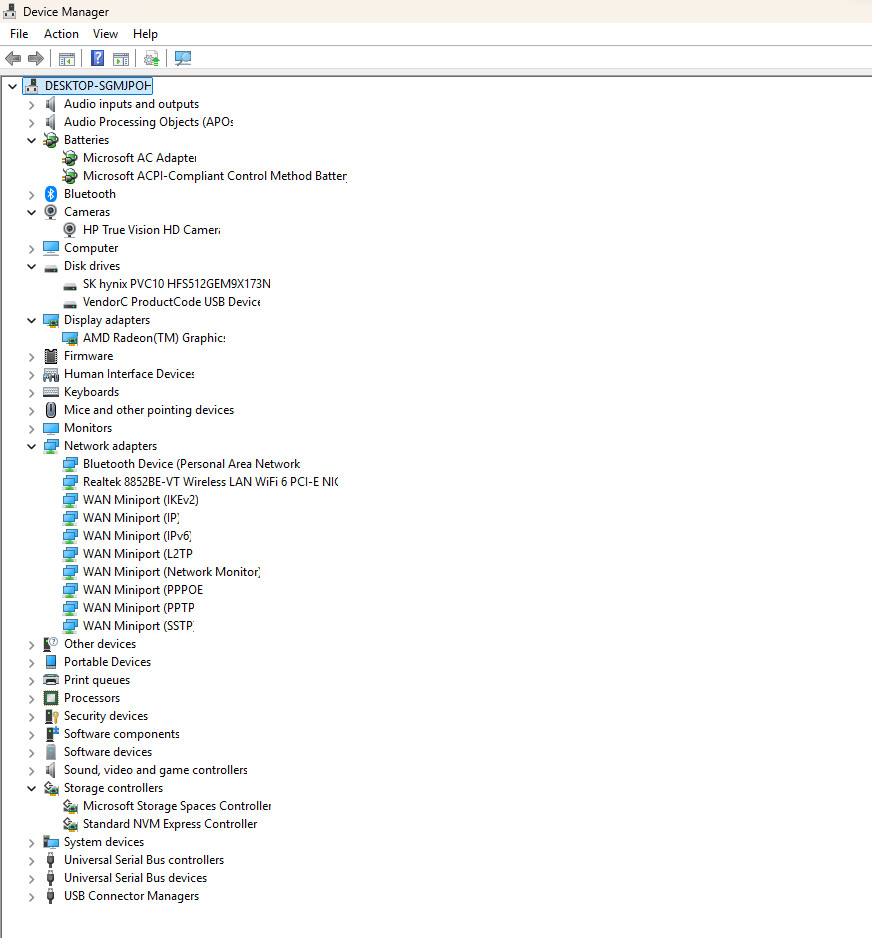This screenshot has height=938, width=872.
Task: Click the Cameras webcam icon
Action: click(x=51, y=212)
